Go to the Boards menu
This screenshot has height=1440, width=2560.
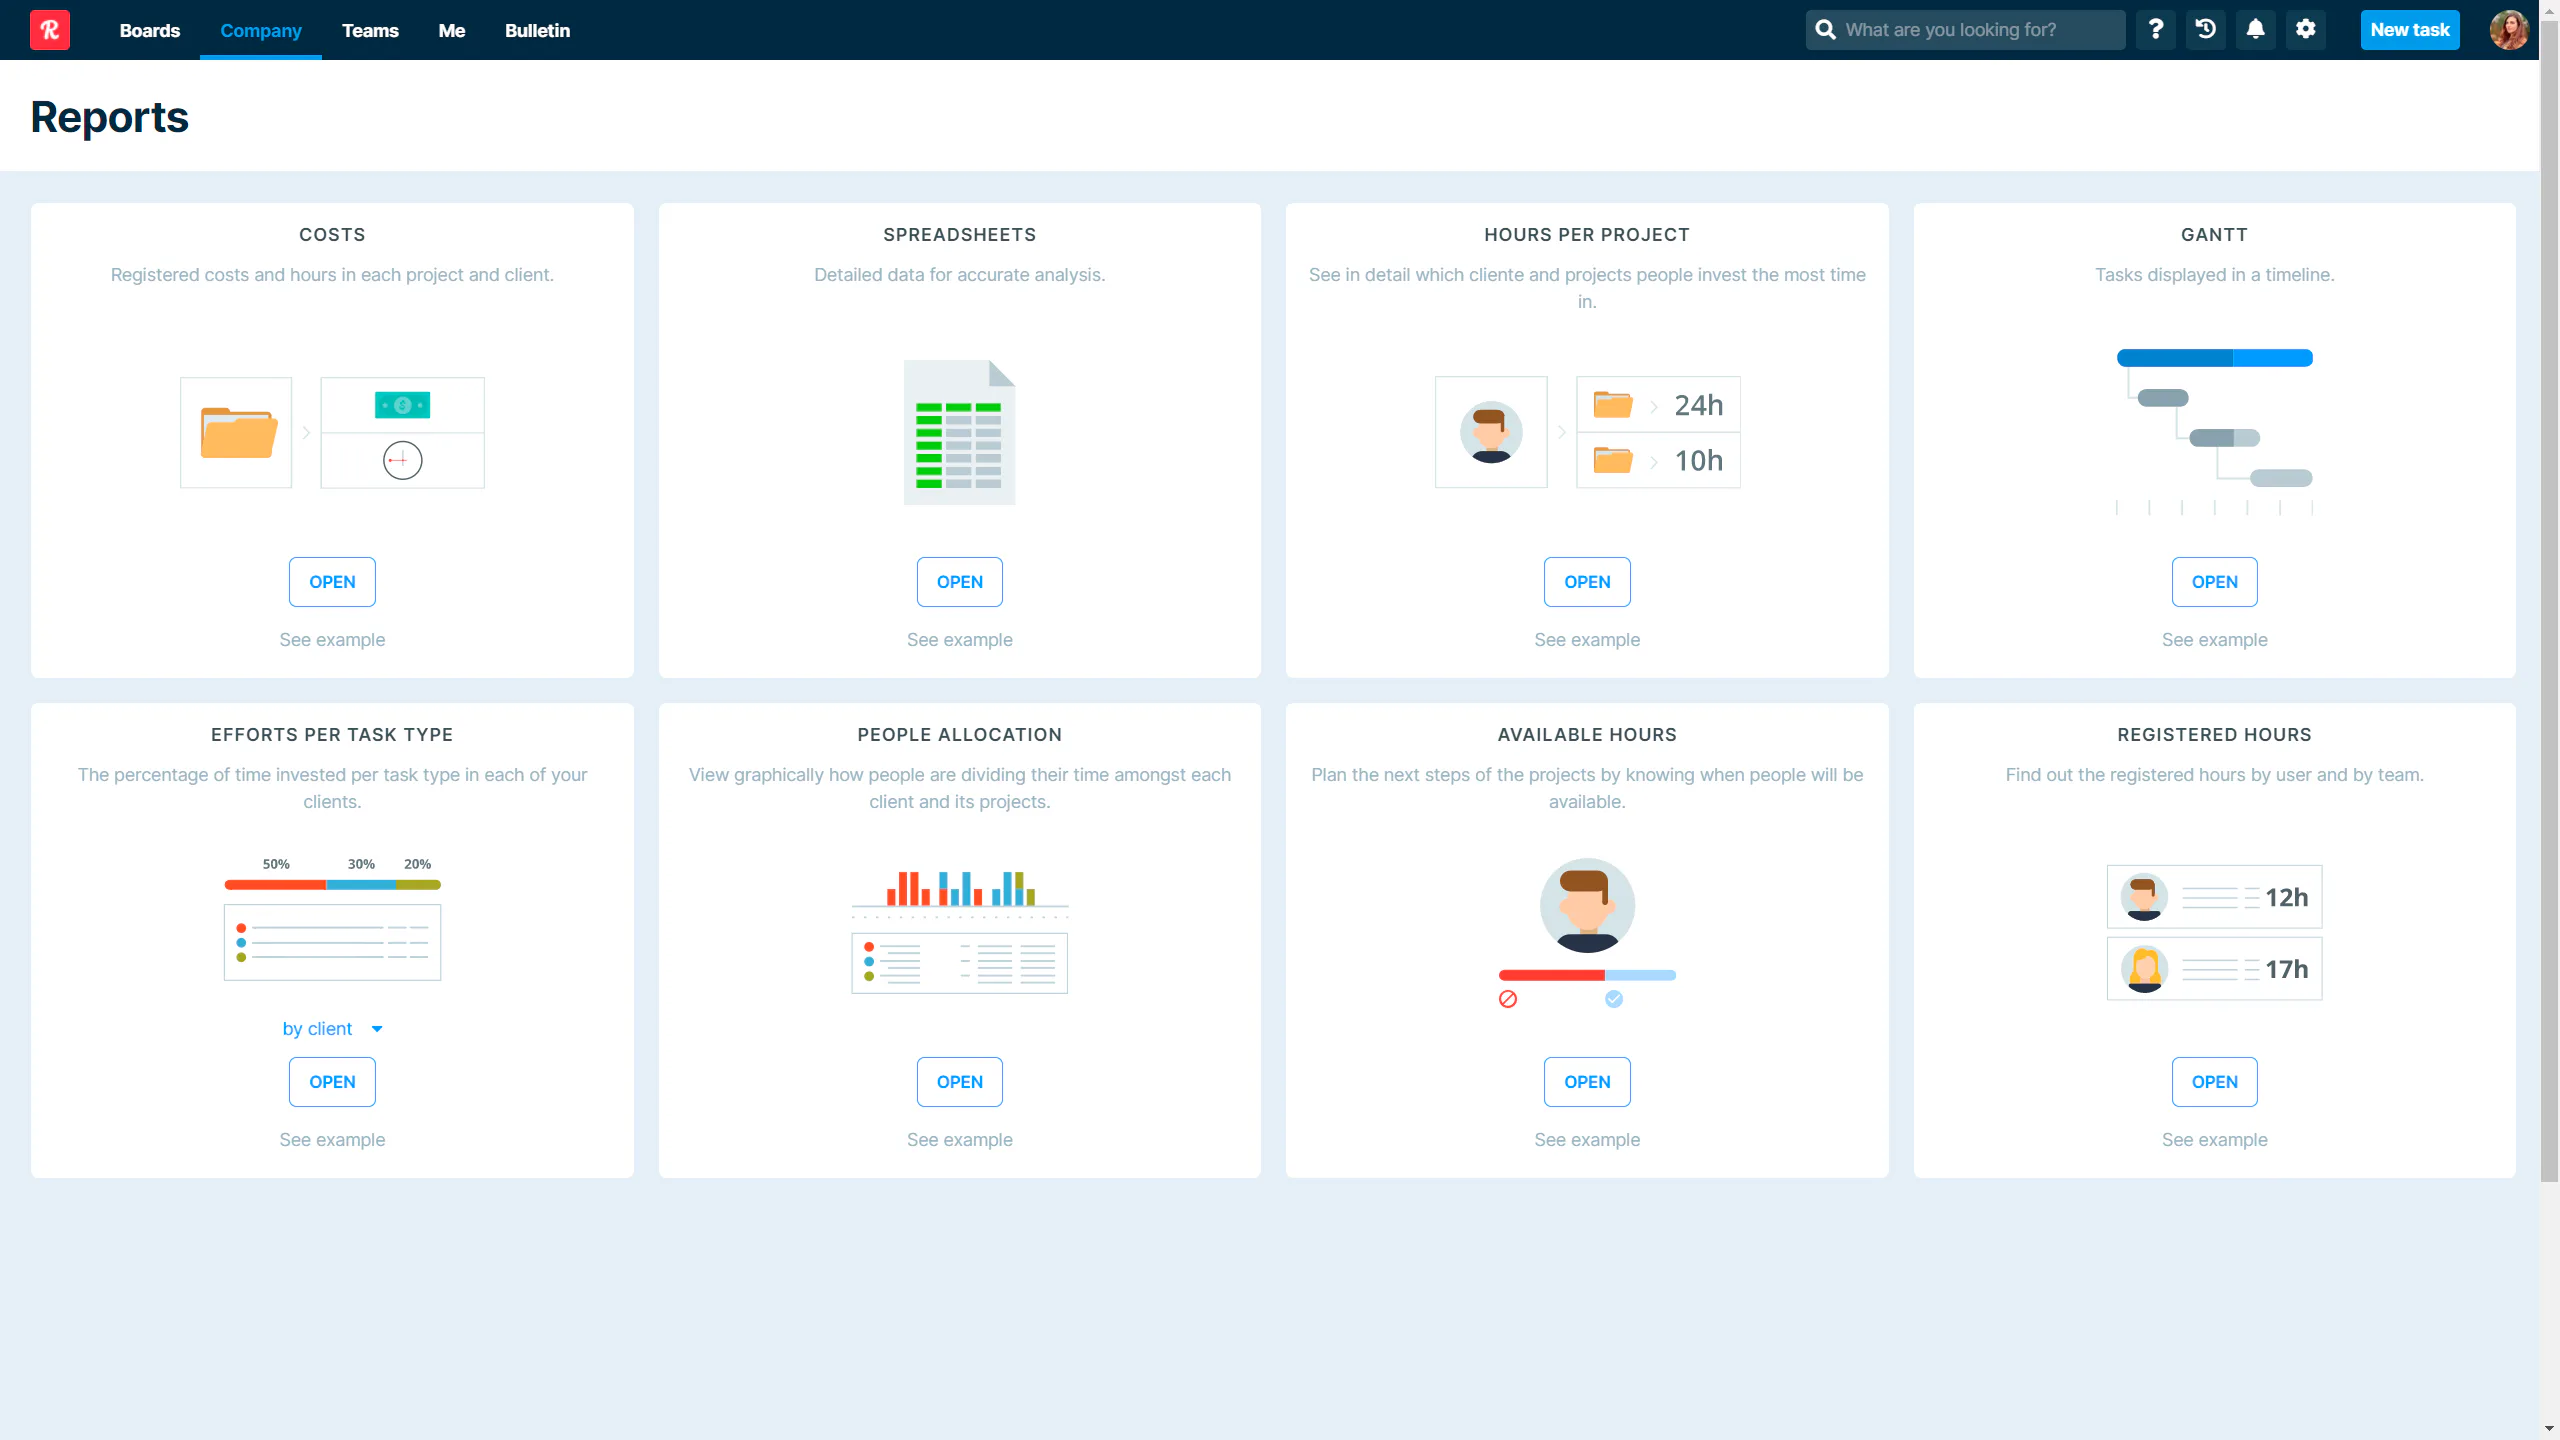[x=150, y=30]
